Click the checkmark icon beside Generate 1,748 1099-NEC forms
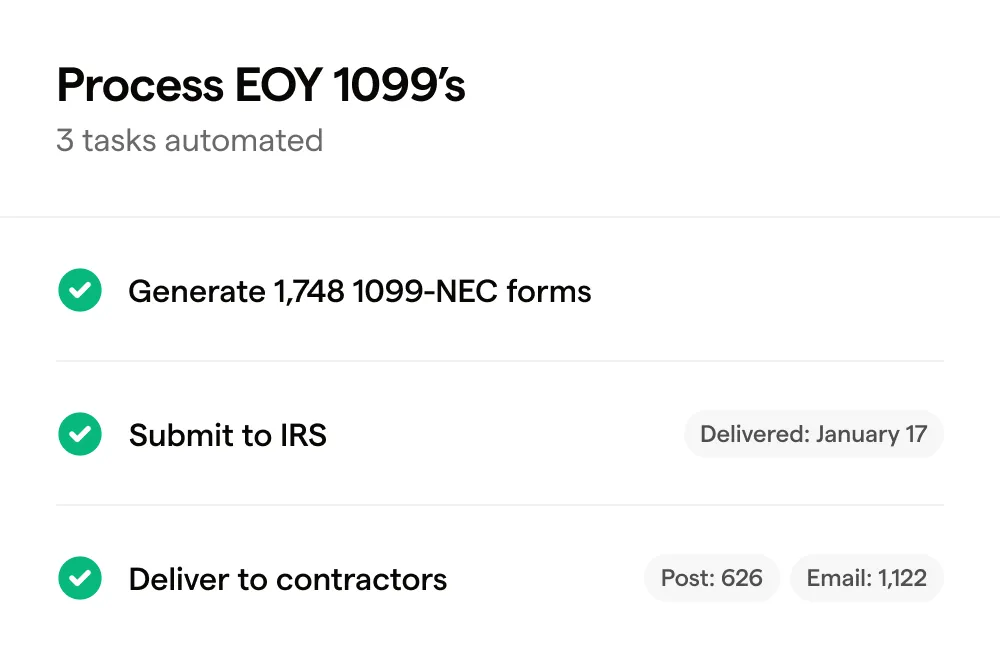1000x650 pixels. coord(80,290)
